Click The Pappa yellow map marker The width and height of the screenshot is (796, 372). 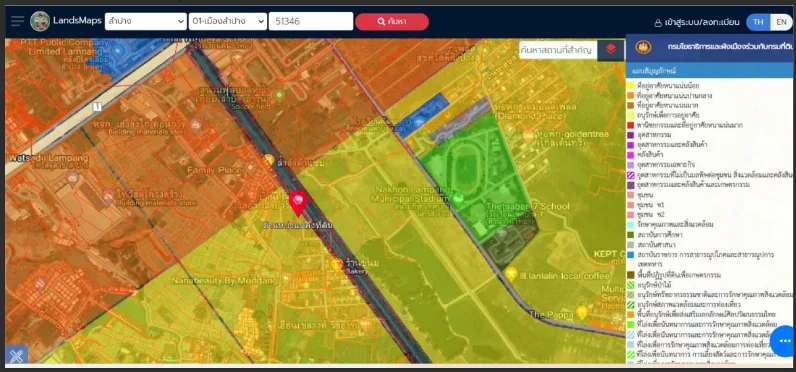pos(582,313)
